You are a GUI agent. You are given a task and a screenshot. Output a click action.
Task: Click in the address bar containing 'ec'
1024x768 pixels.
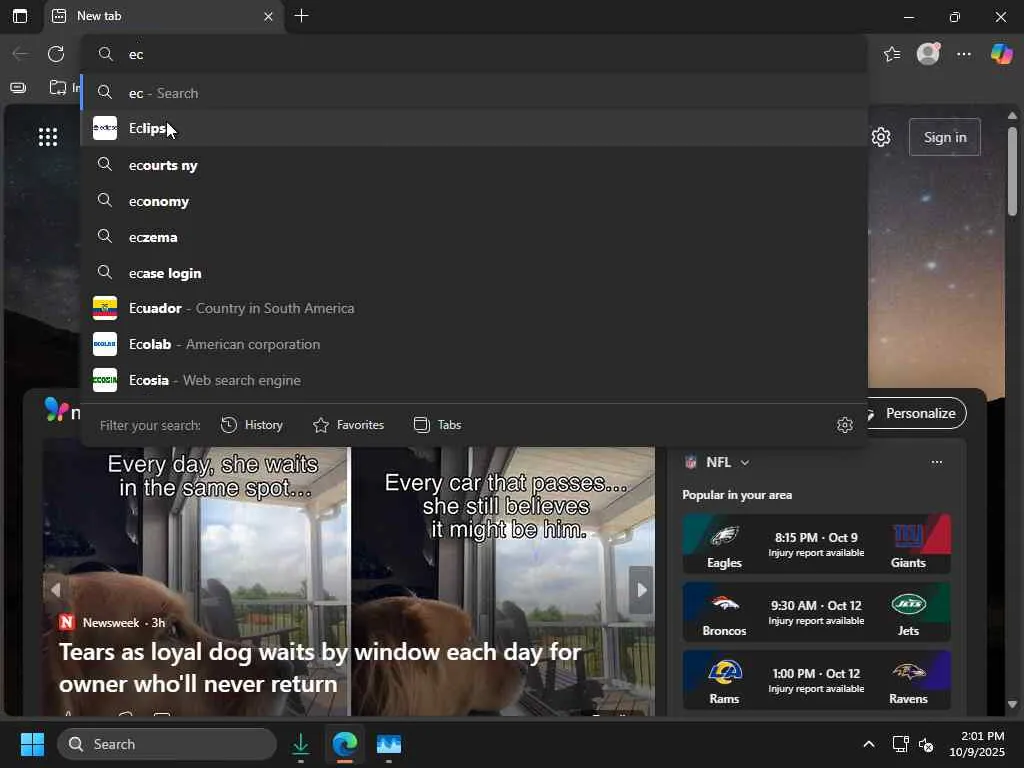click(x=474, y=54)
